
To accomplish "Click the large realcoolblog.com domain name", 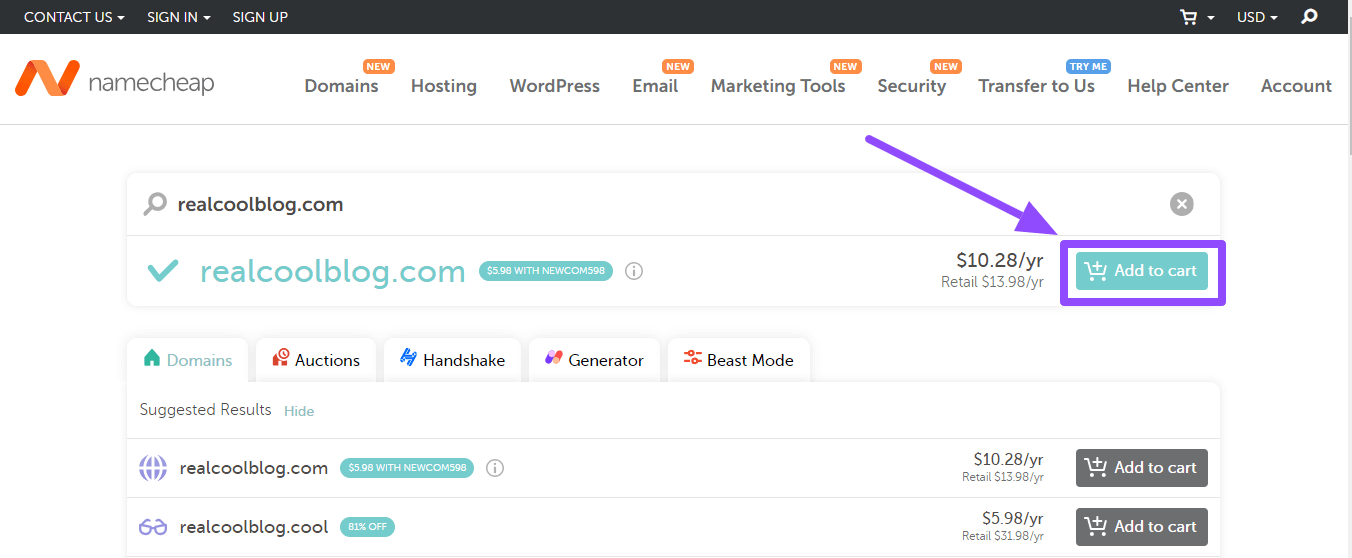I will coord(333,271).
